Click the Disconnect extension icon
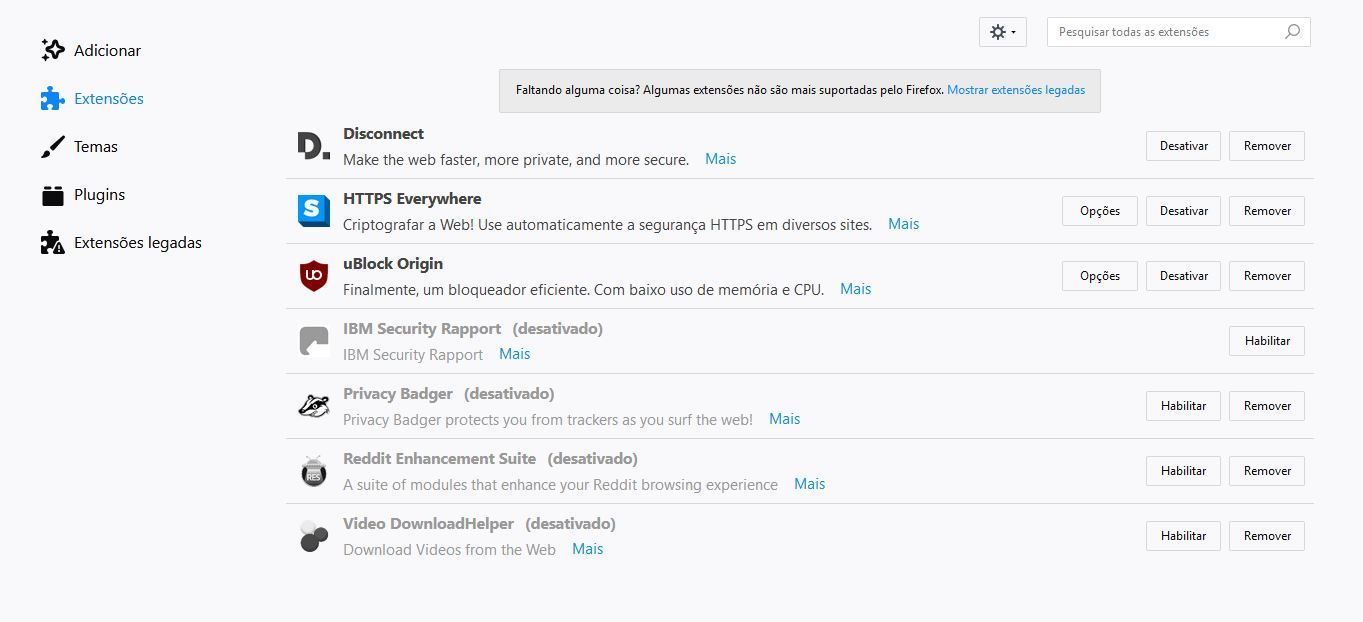The height and width of the screenshot is (622, 1363). click(313, 146)
